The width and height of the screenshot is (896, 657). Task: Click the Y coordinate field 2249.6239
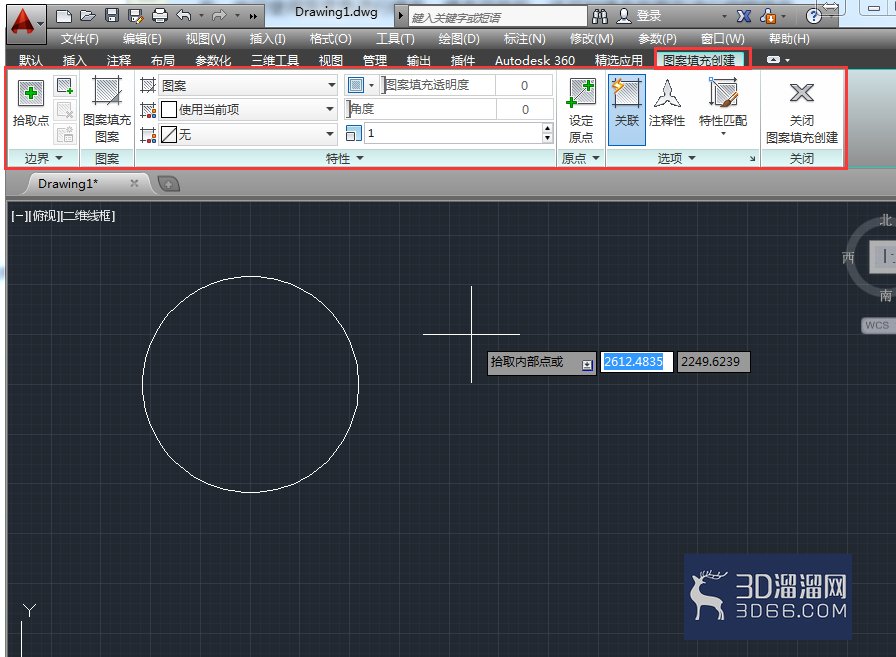[713, 362]
